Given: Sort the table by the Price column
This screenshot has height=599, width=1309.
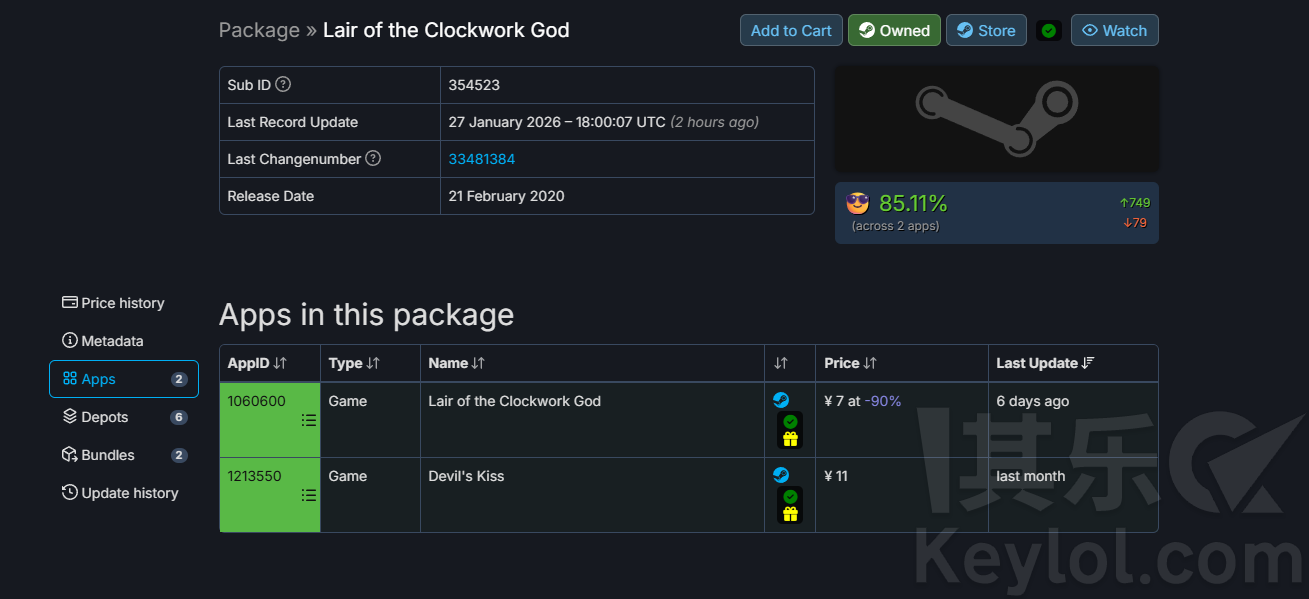Looking at the screenshot, I should pyautogui.click(x=850, y=363).
